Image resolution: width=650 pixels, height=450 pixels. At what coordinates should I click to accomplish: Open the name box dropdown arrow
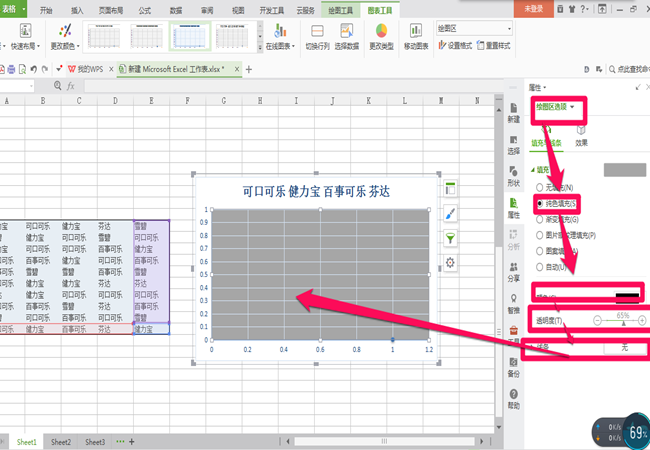click(x=31, y=86)
